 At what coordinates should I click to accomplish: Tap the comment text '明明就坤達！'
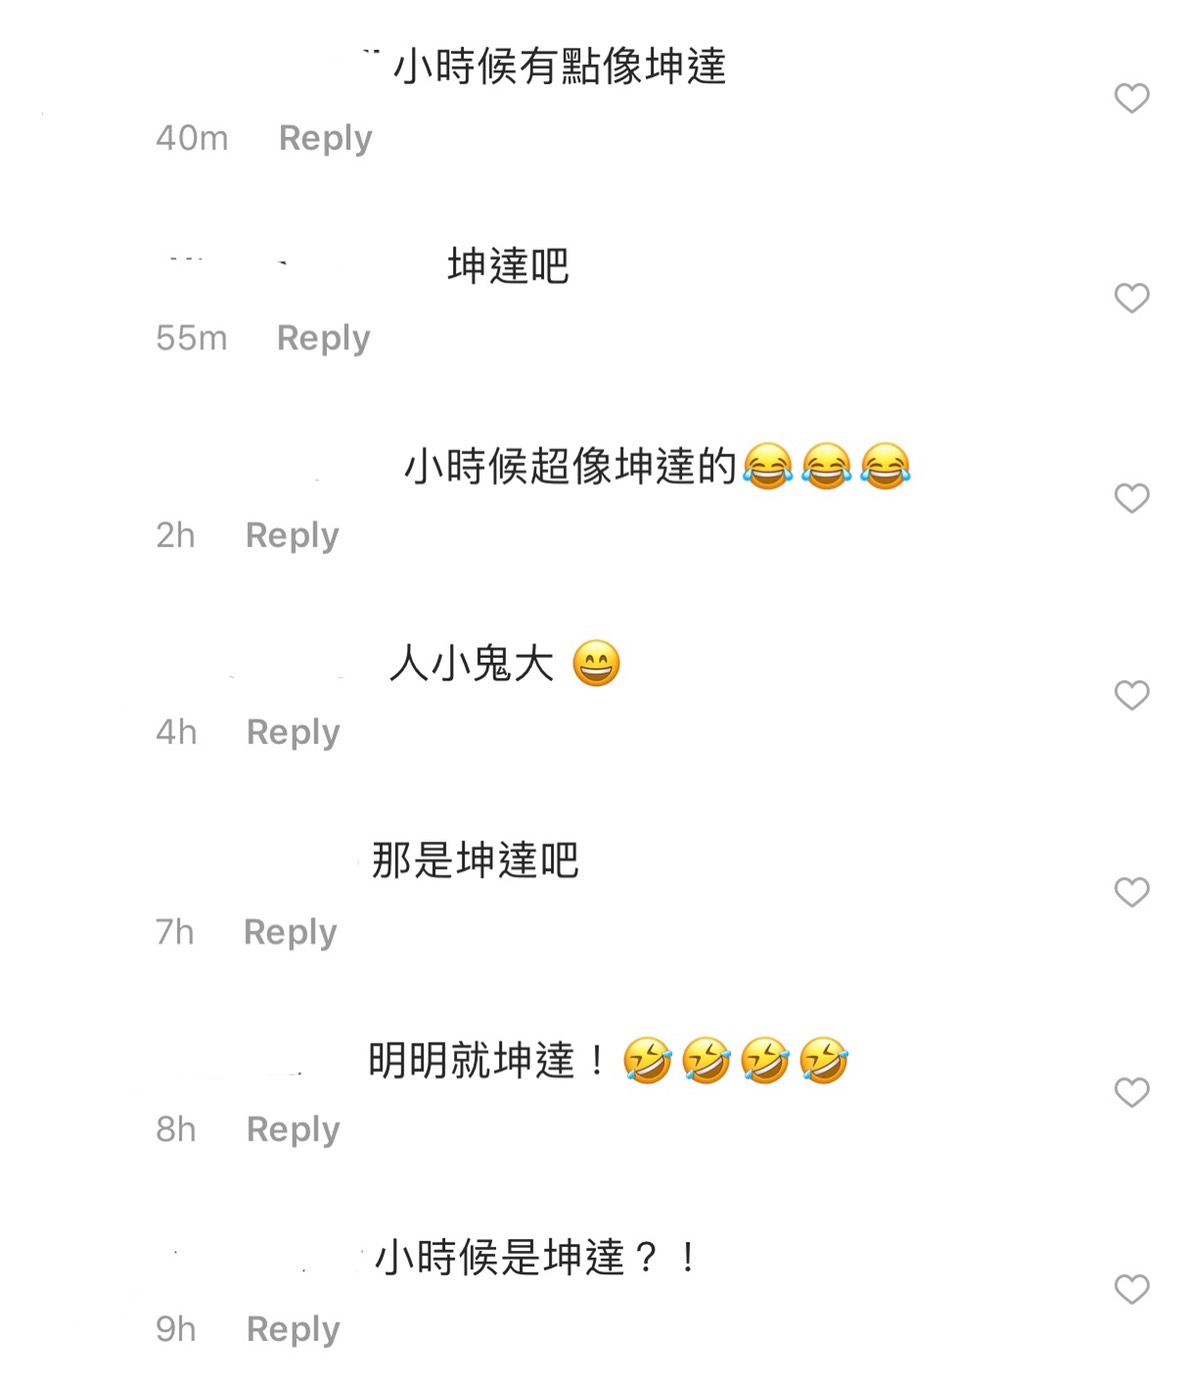tap(488, 1060)
